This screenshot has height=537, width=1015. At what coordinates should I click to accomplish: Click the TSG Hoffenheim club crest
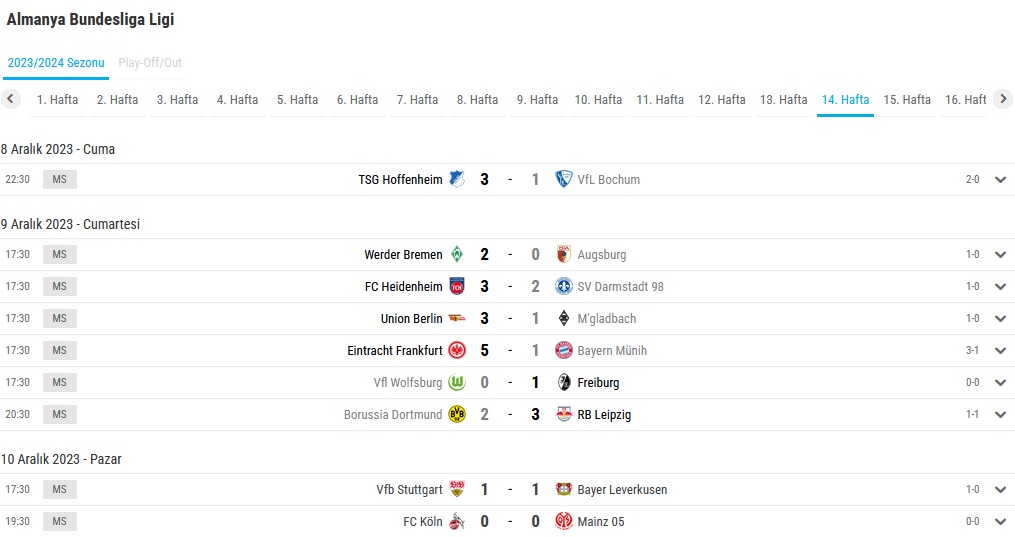pos(457,179)
